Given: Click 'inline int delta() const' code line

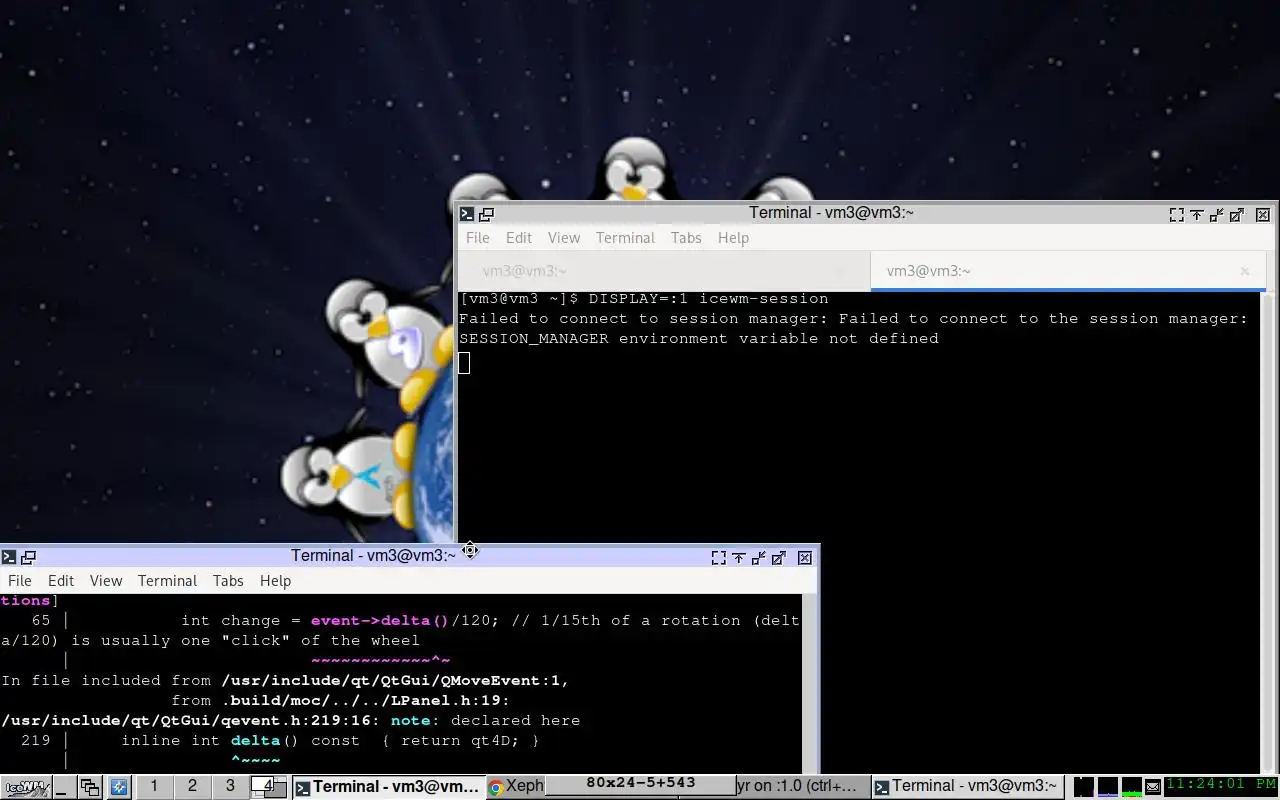Looking at the screenshot, I should click(240, 741).
